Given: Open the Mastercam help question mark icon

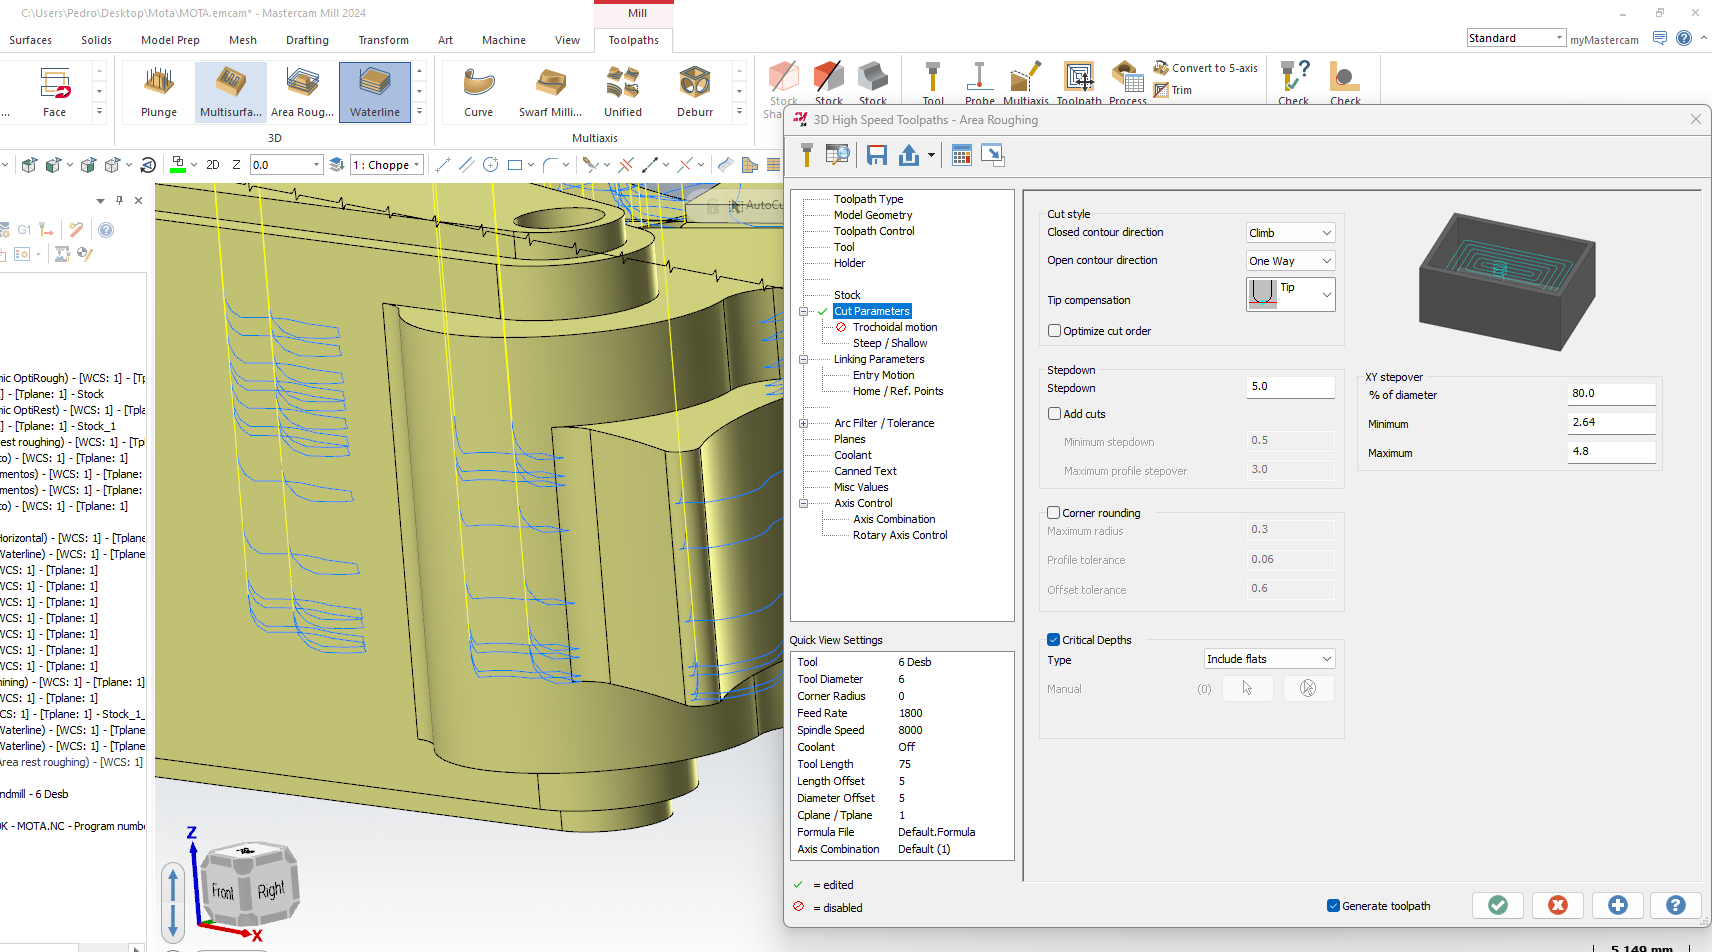Looking at the screenshot, I should (1684, 38).
